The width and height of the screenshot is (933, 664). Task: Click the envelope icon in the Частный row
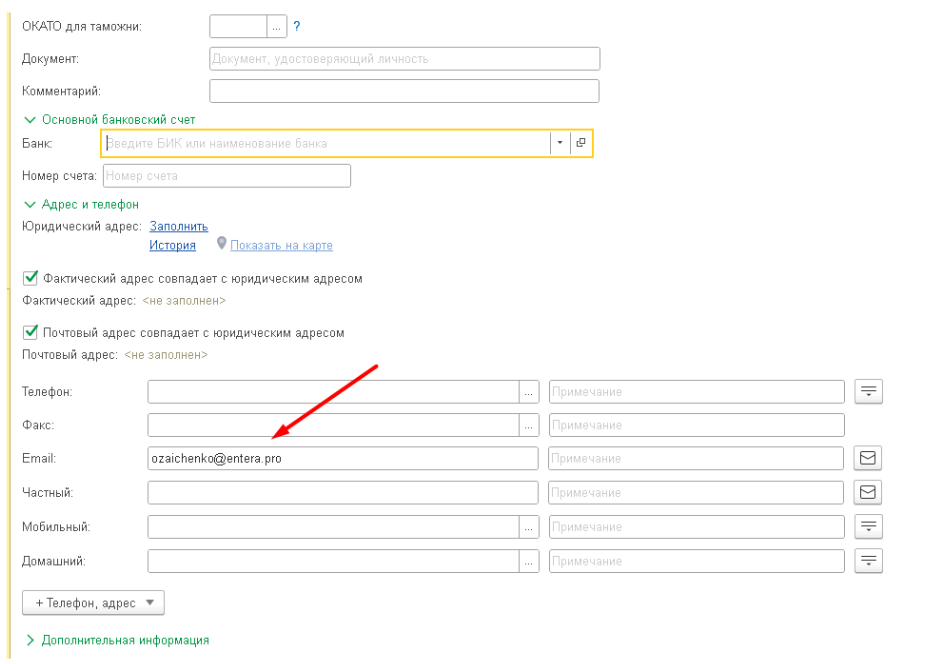click(868, 492)
